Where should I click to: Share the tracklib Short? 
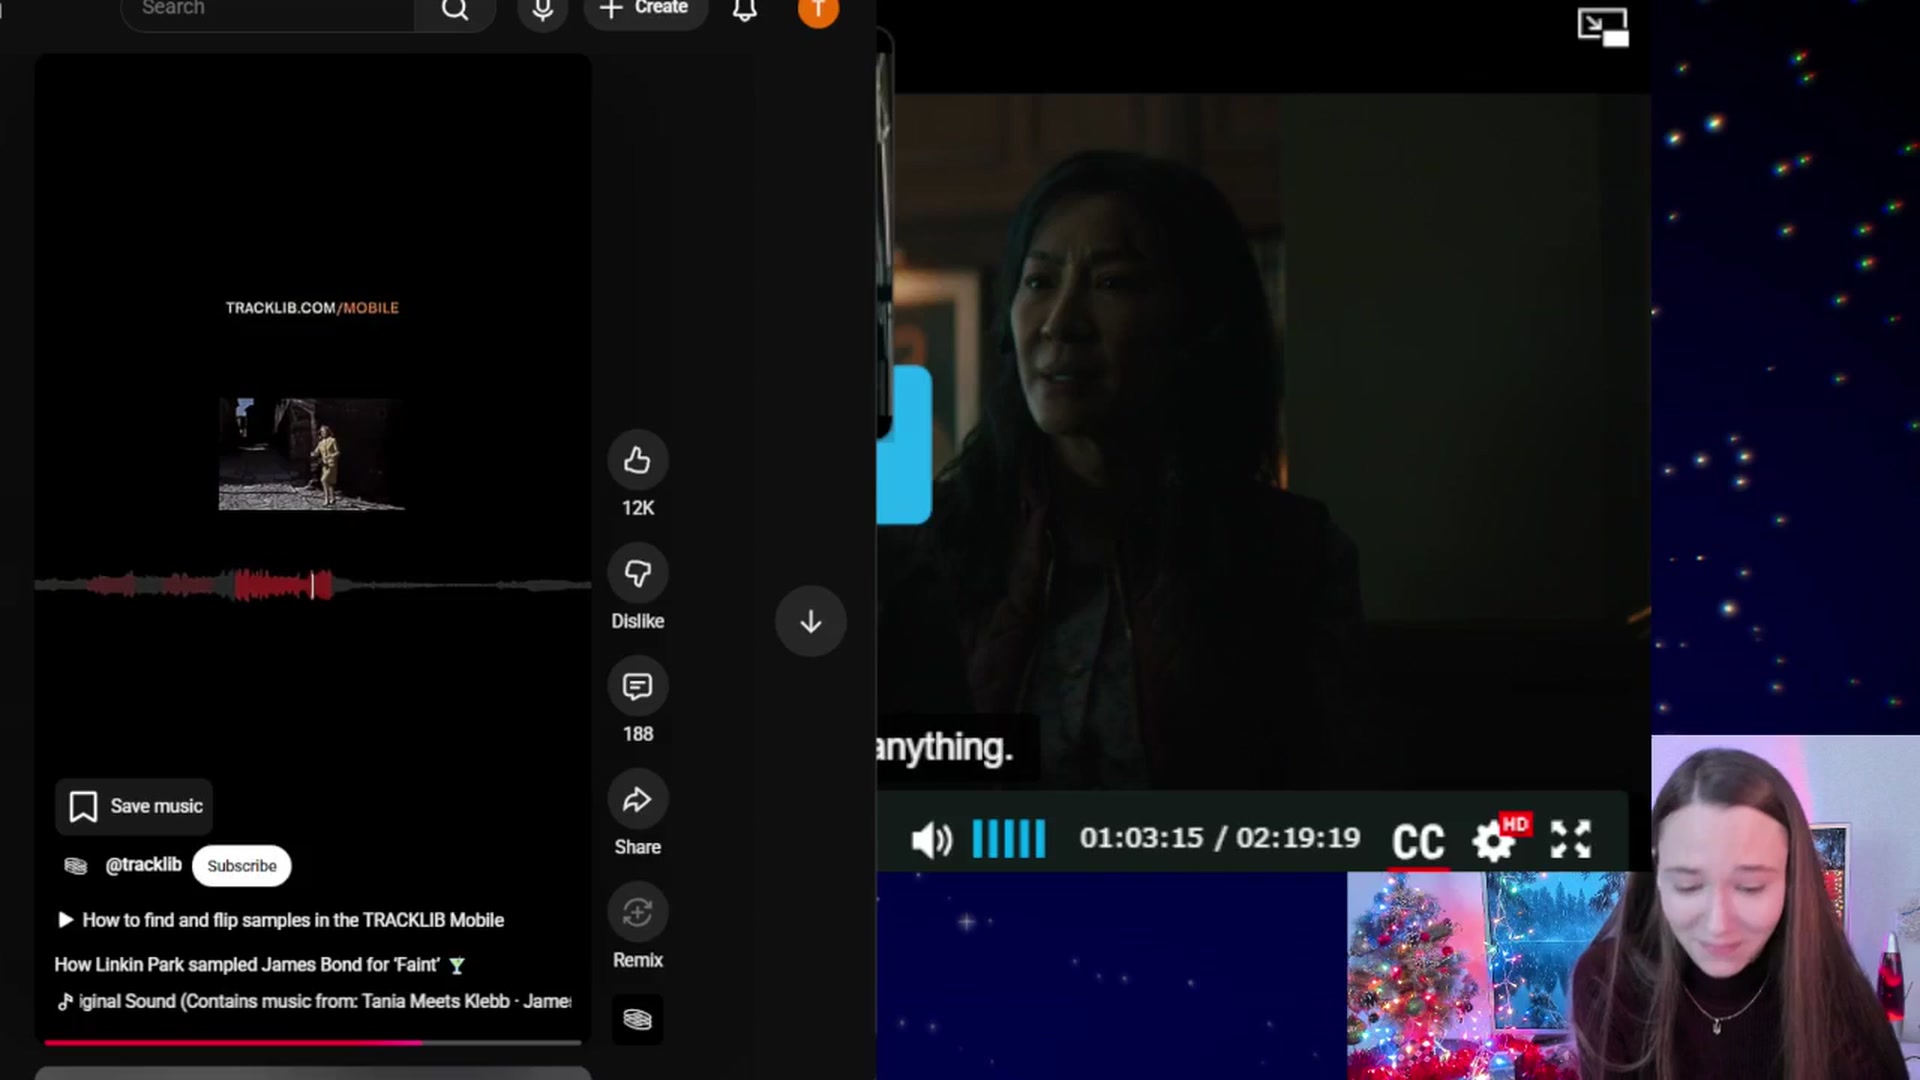638,800
